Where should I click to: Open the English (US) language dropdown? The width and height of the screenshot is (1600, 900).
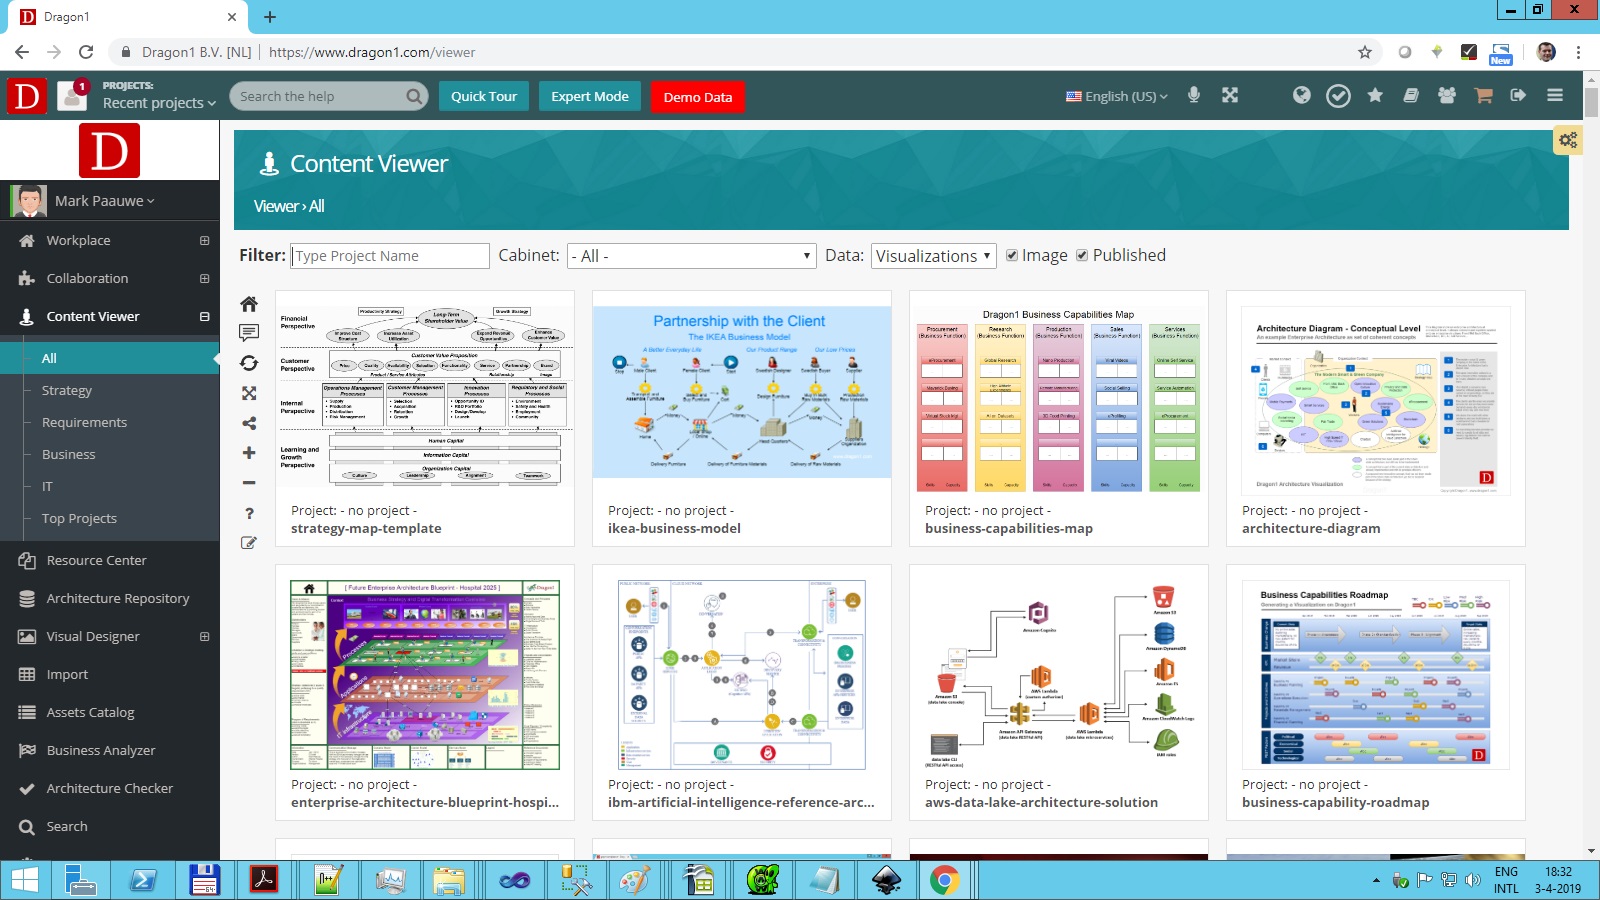tap(1116, 96)
